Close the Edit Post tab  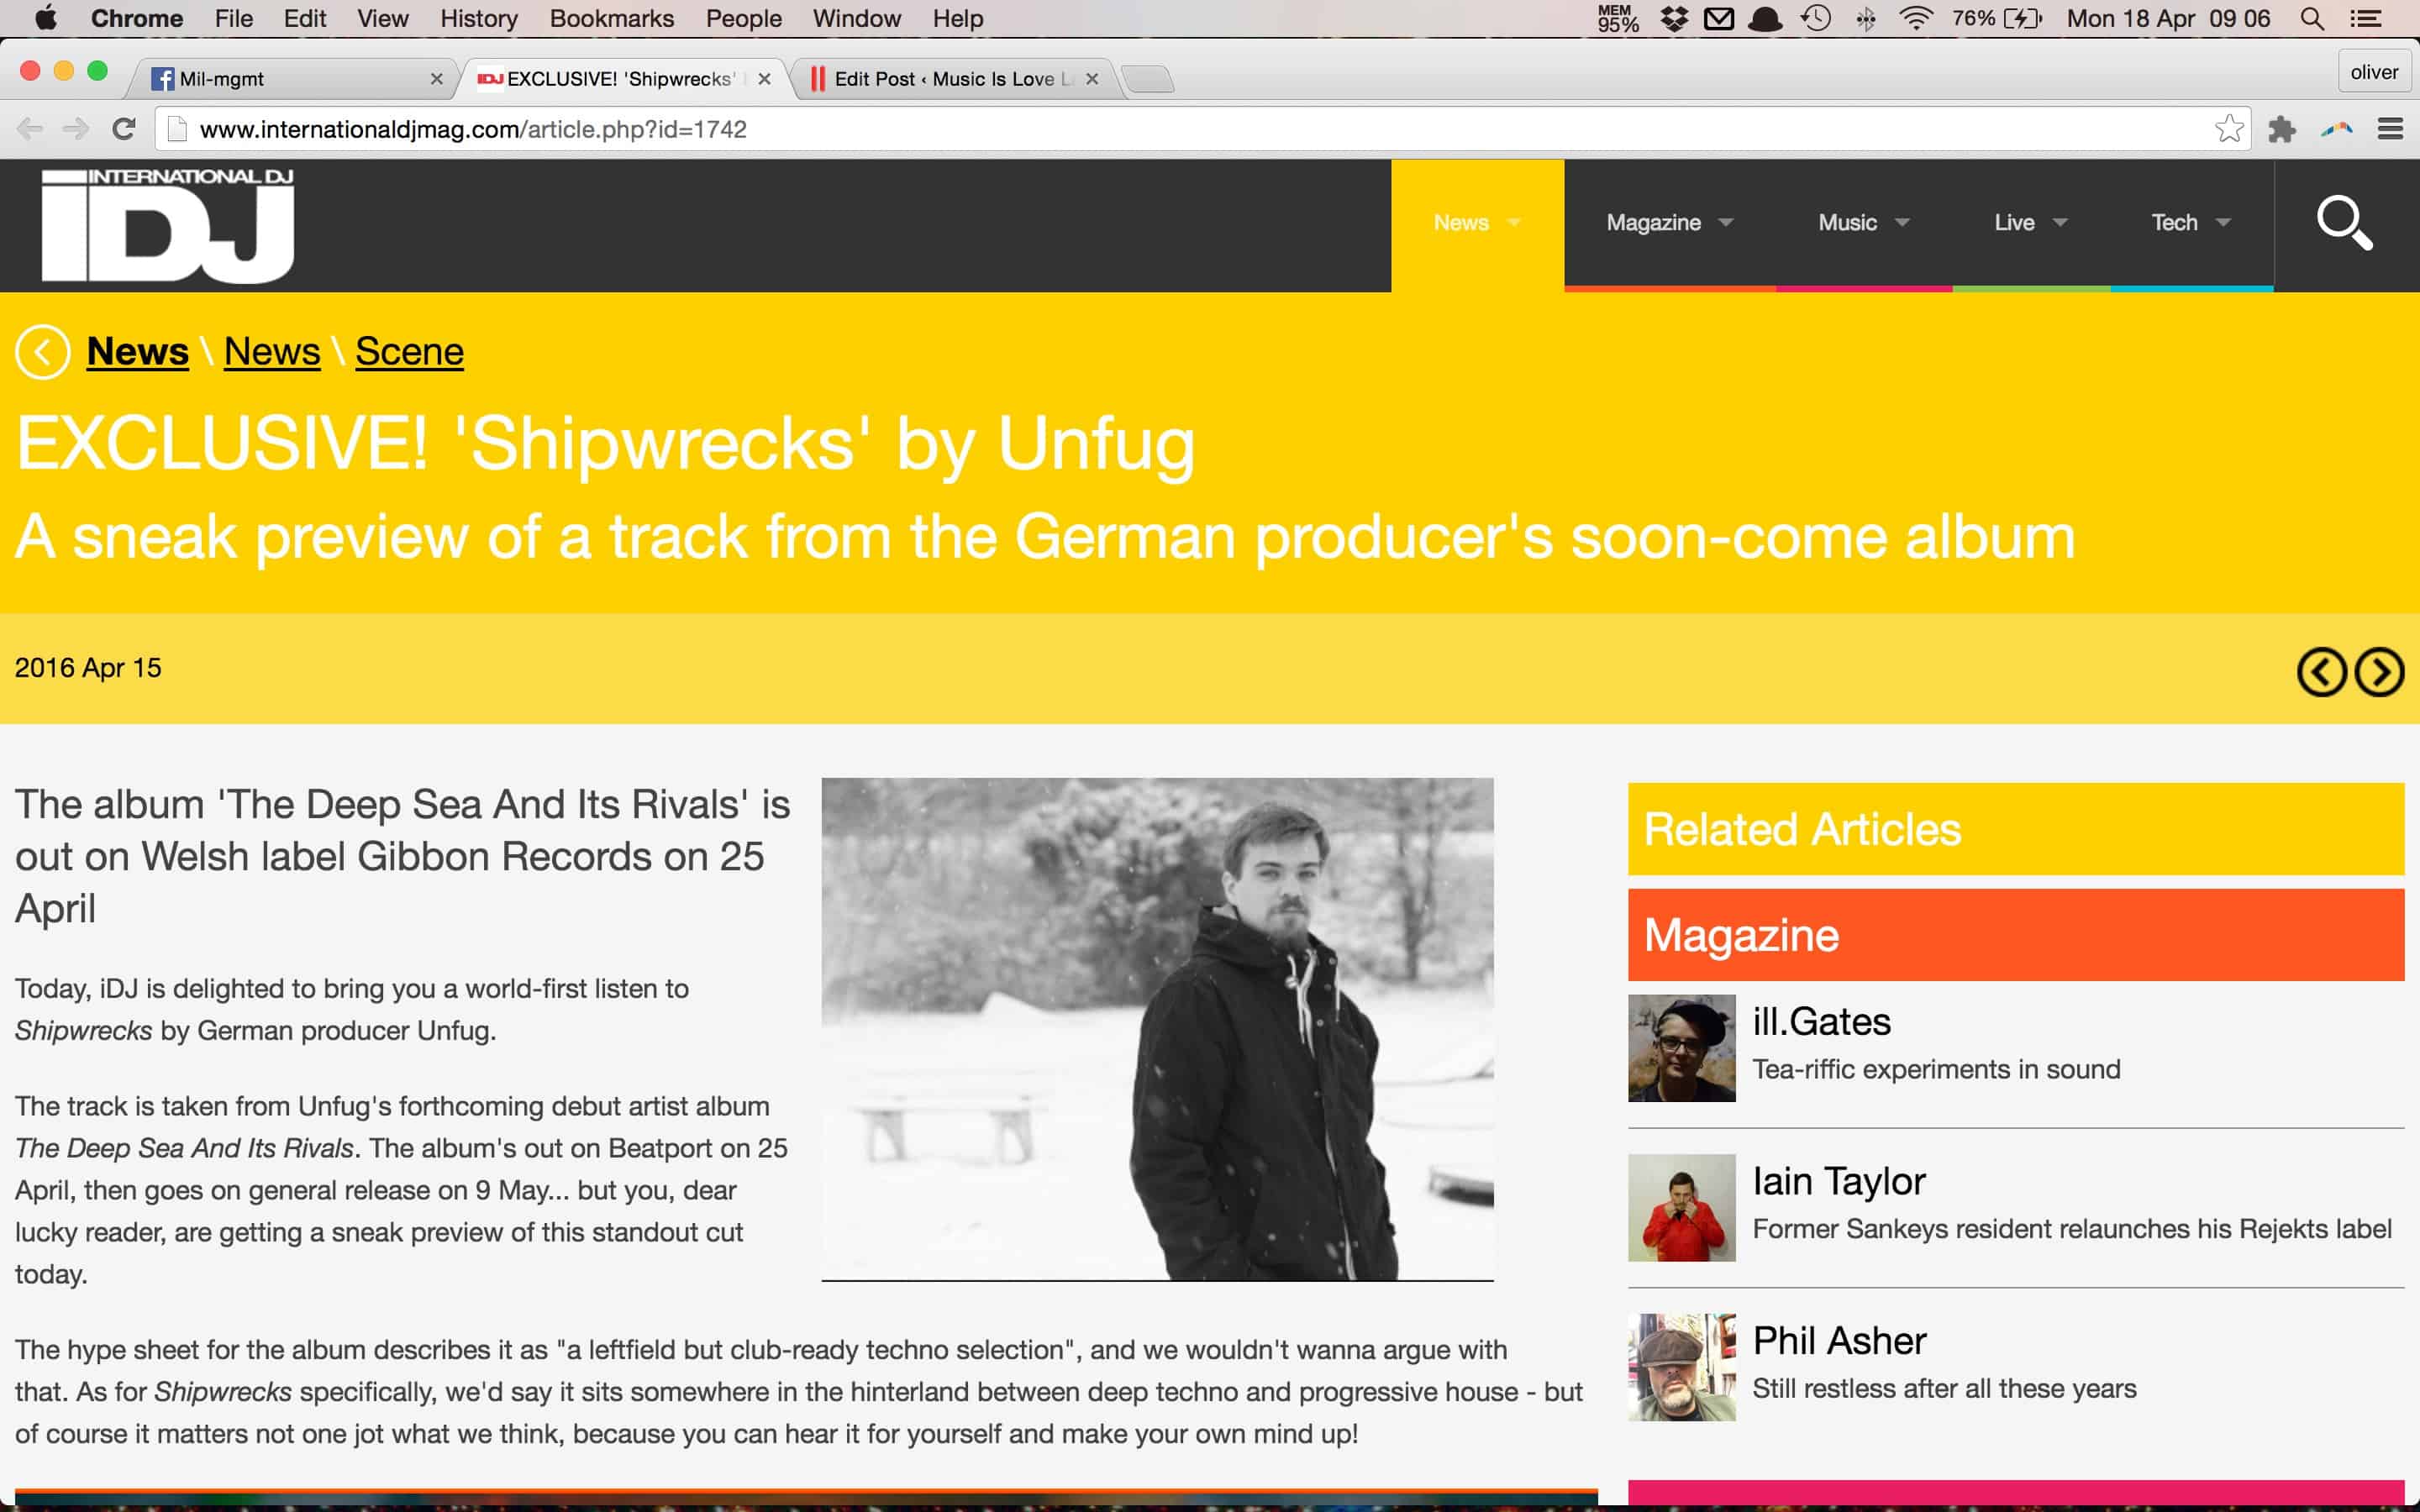pyautogui.click(x=1092, y=79)
